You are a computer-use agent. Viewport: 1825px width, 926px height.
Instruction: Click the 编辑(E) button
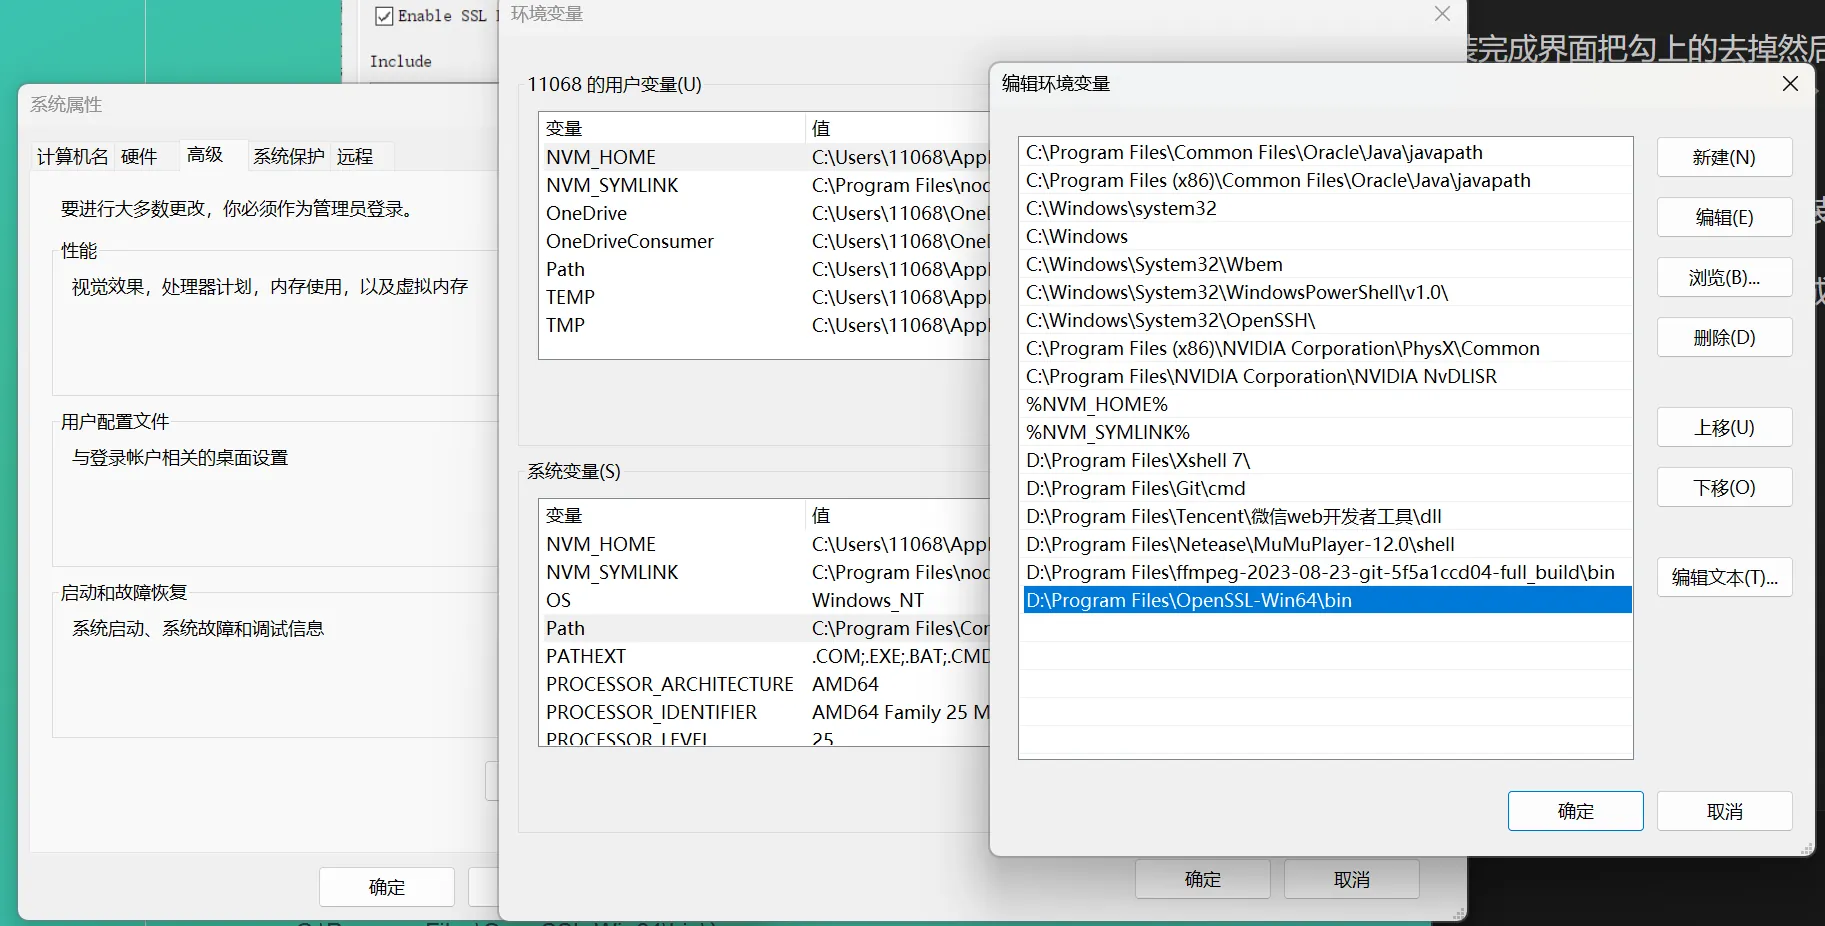(x=1723, y=218)
